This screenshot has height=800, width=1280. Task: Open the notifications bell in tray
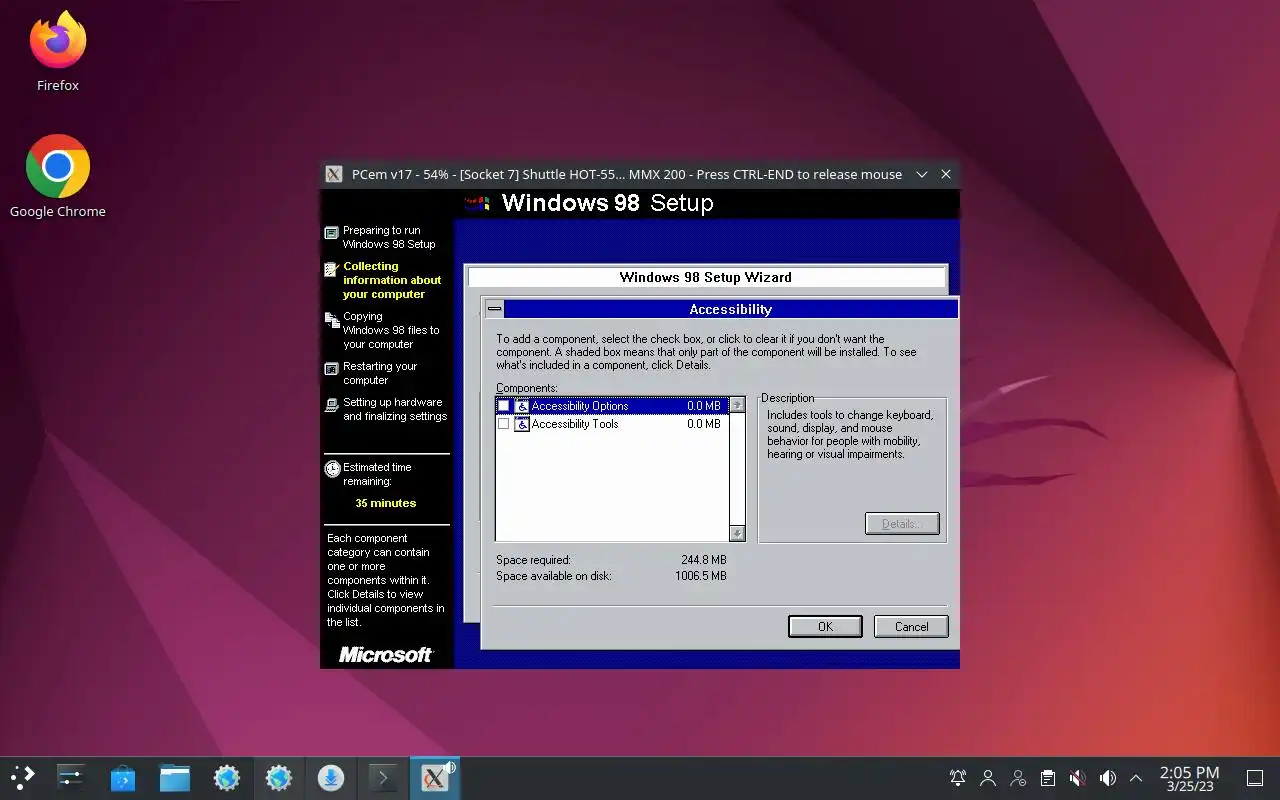(958, 778)
